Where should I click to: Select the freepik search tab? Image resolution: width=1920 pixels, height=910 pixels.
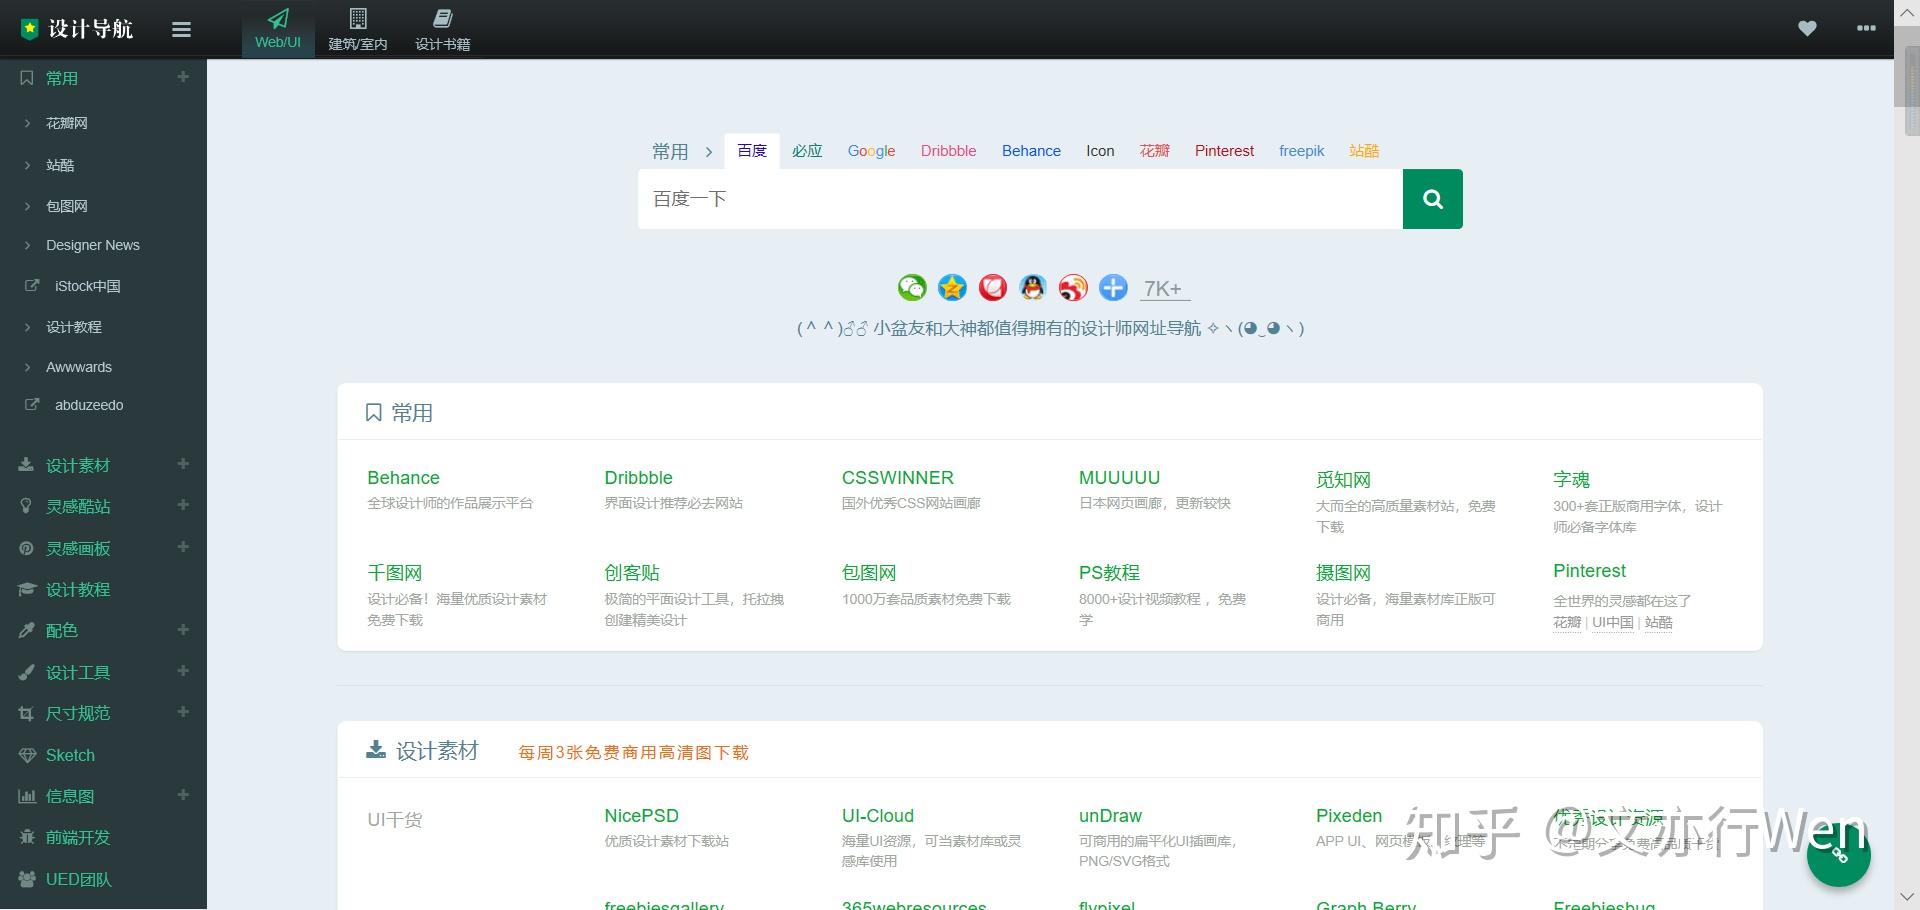click(x=1301, y=151)
